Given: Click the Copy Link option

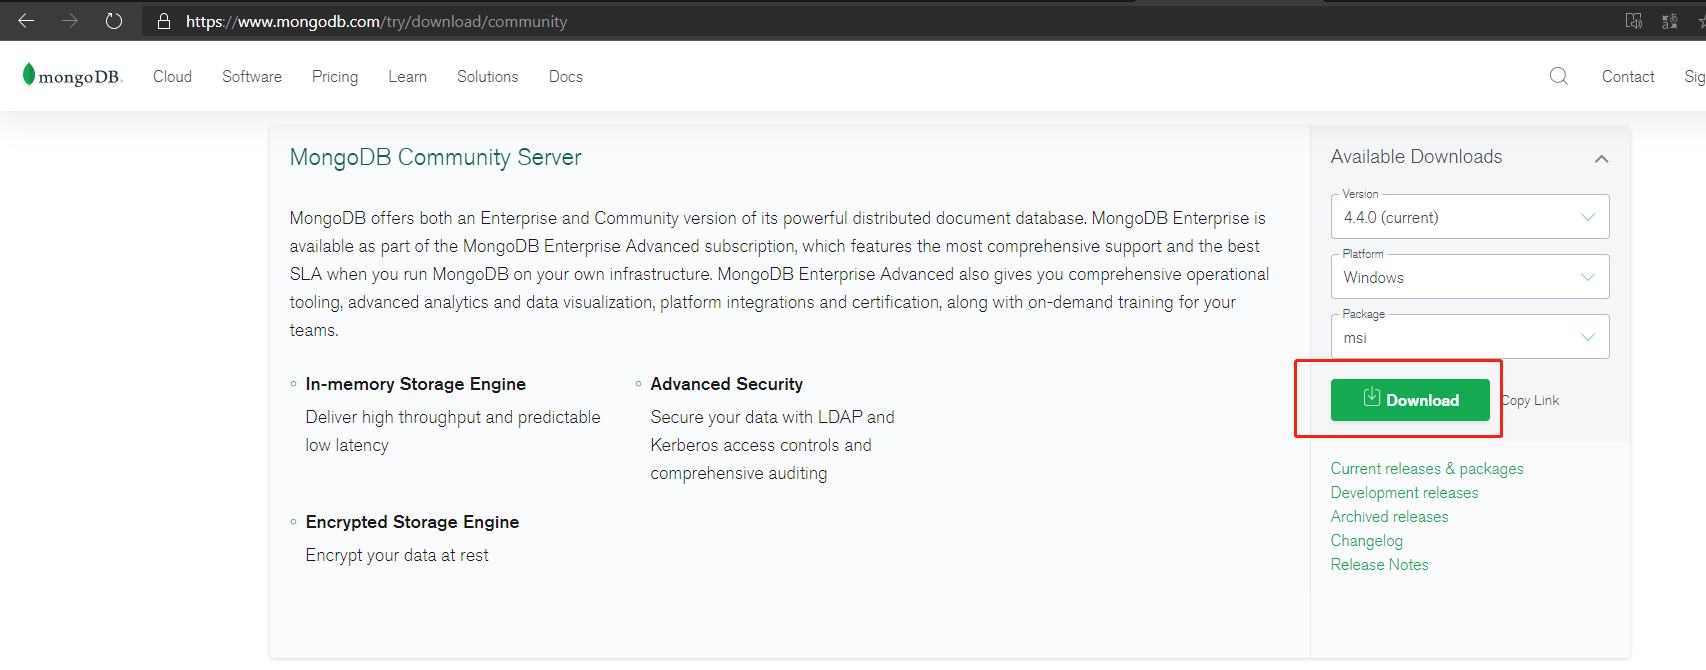Looking at the screenshot, I should 1531,400.
